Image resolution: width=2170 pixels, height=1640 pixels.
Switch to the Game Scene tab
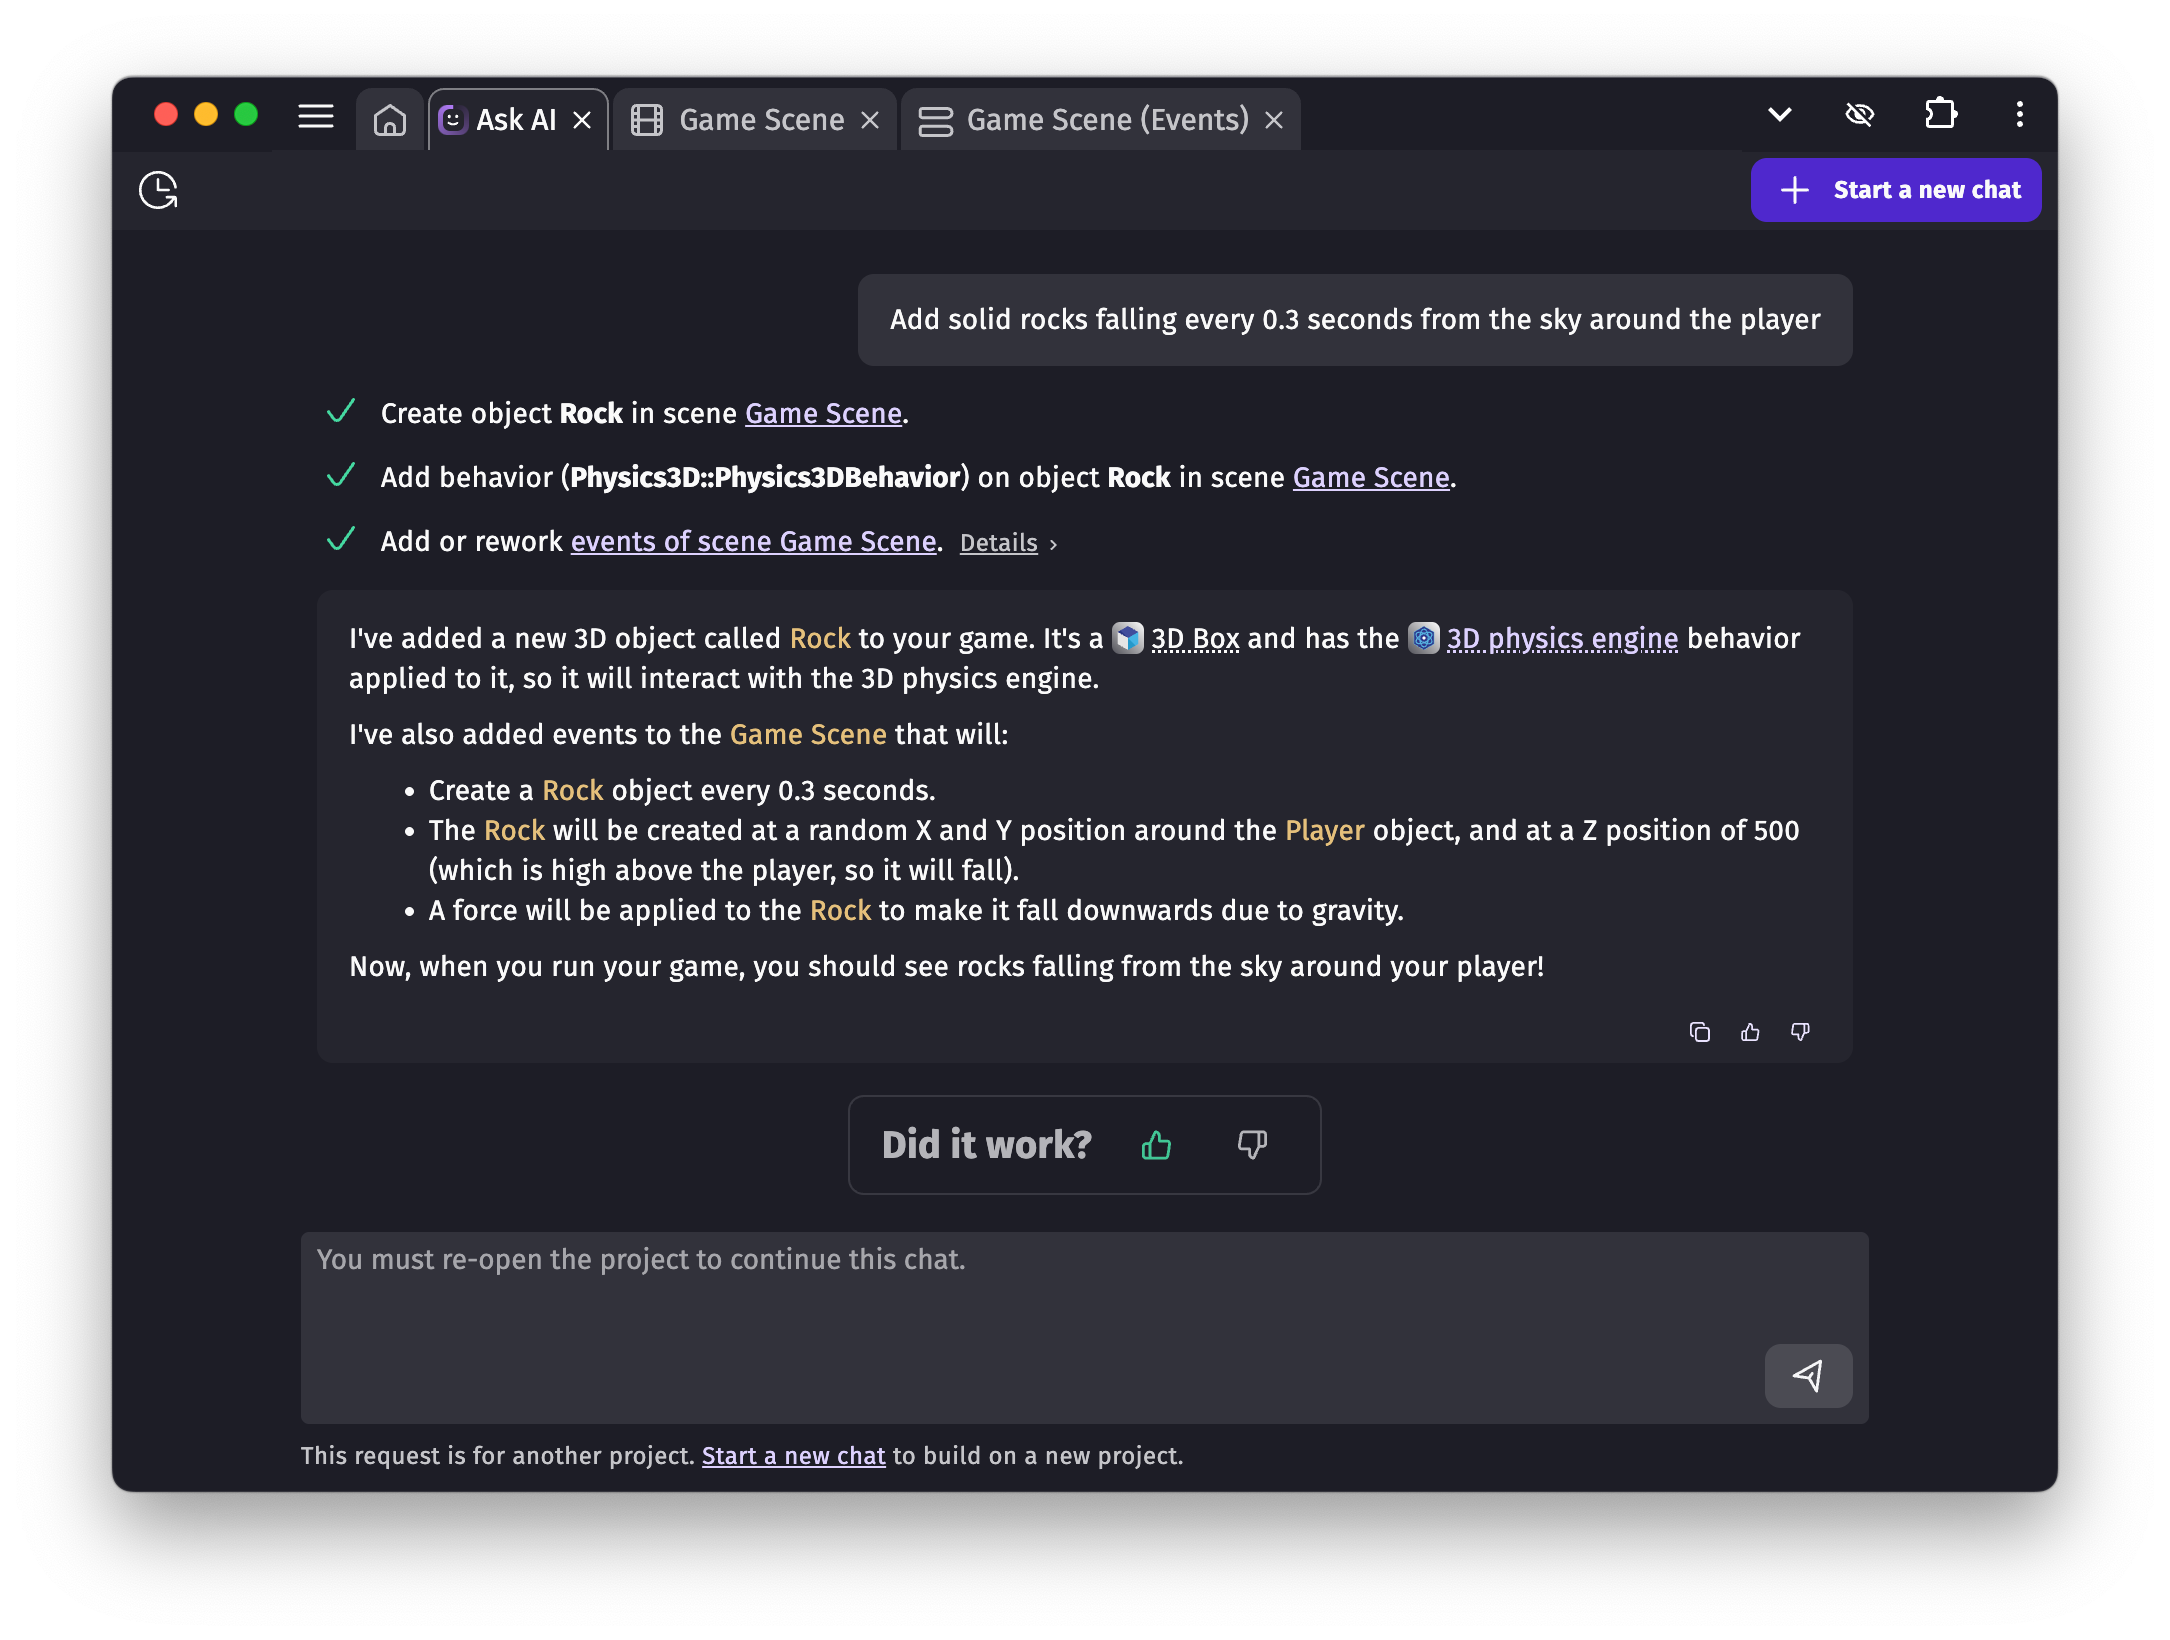pos(760,119)
